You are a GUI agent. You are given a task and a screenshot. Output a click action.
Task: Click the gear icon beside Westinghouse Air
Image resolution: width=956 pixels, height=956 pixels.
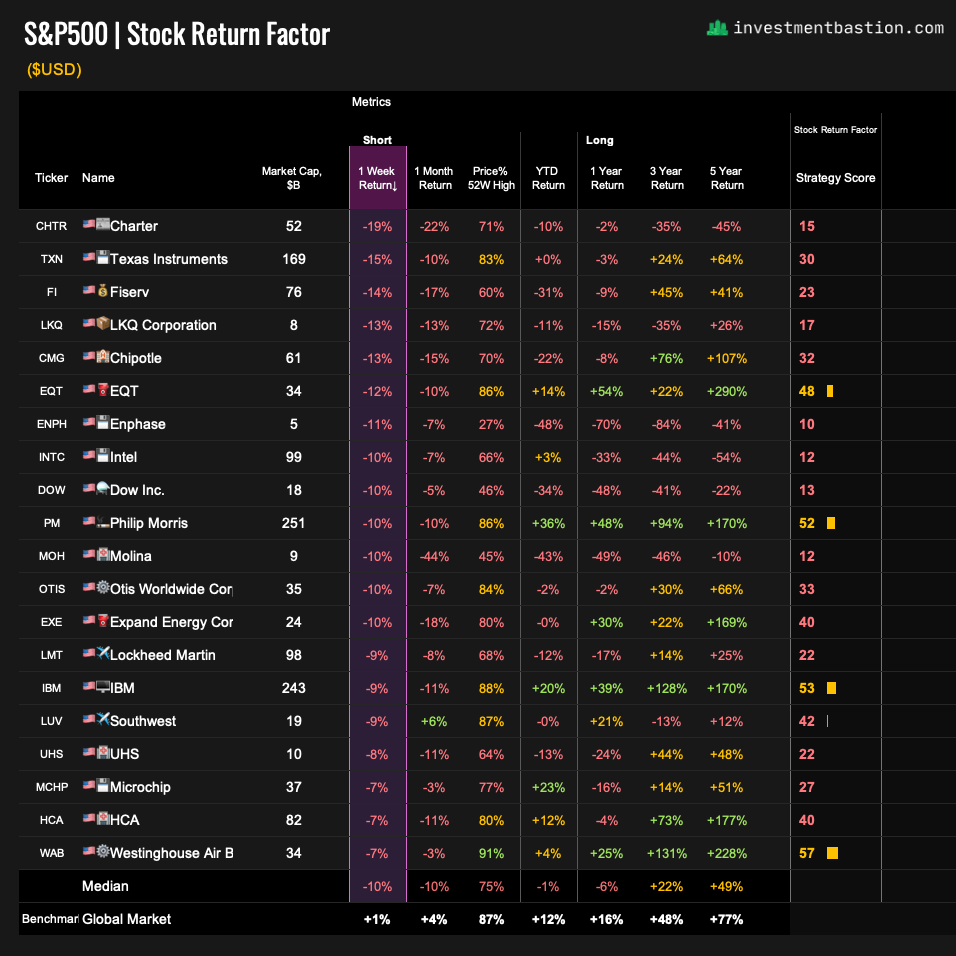point(103,851)
